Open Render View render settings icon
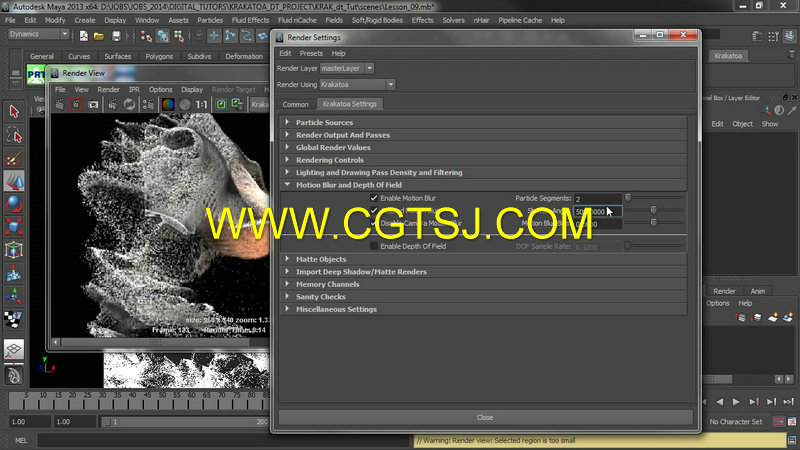This screenshot has width=800, height=450. 148,105
